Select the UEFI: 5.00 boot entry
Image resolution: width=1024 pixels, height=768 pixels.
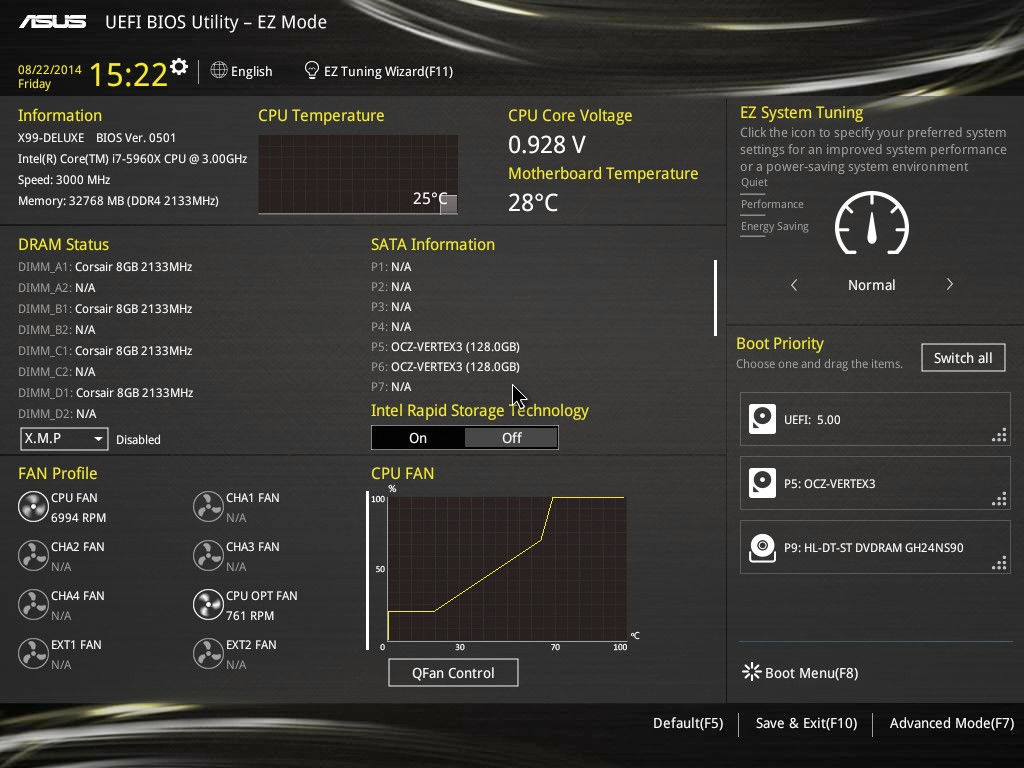875,419
